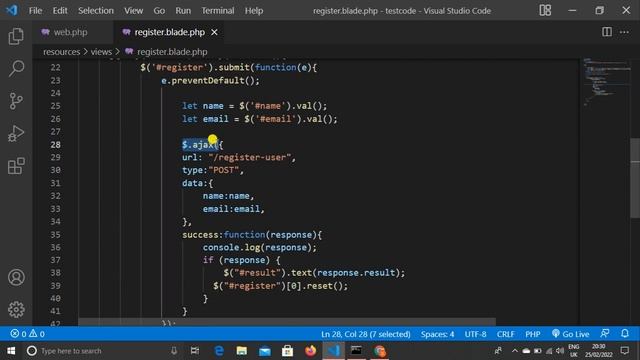The width and height of the screenshot is (640, 360).
Task: Click line number 35 in gutter
Action: click(x=56, y=235)
